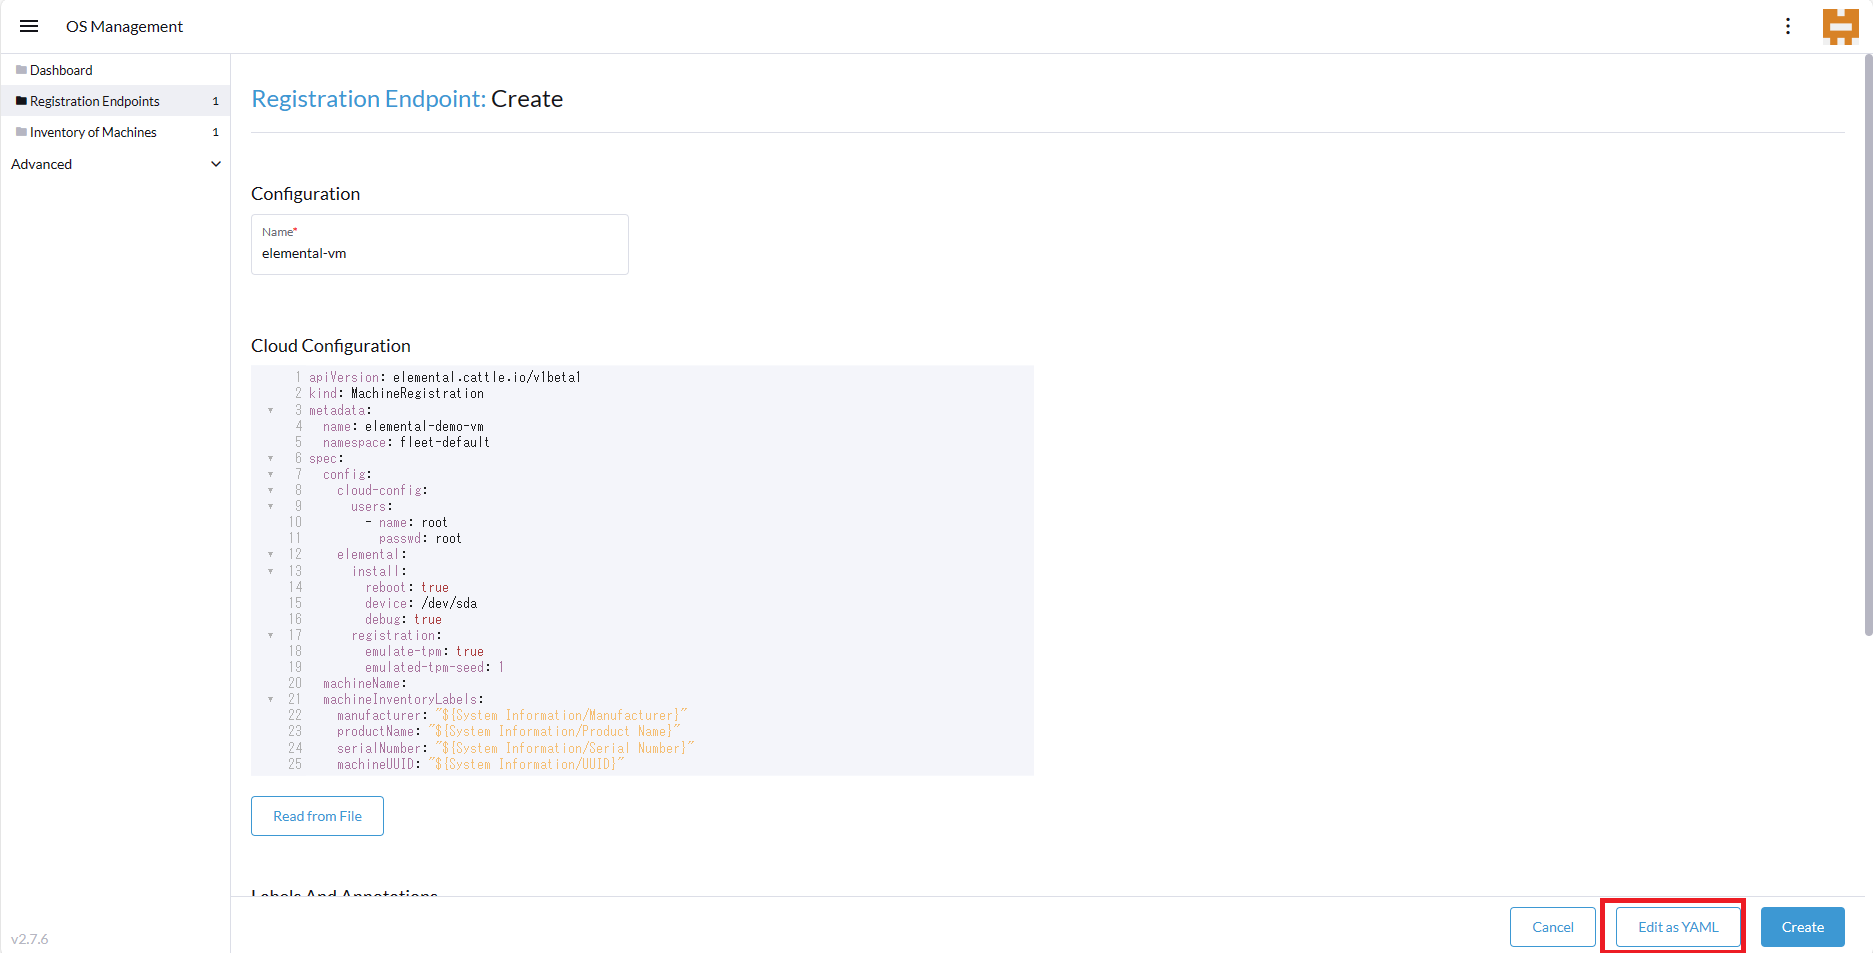Select Registration Endpoints in the sidebar
1873x953 pixels.
point(115,101)
